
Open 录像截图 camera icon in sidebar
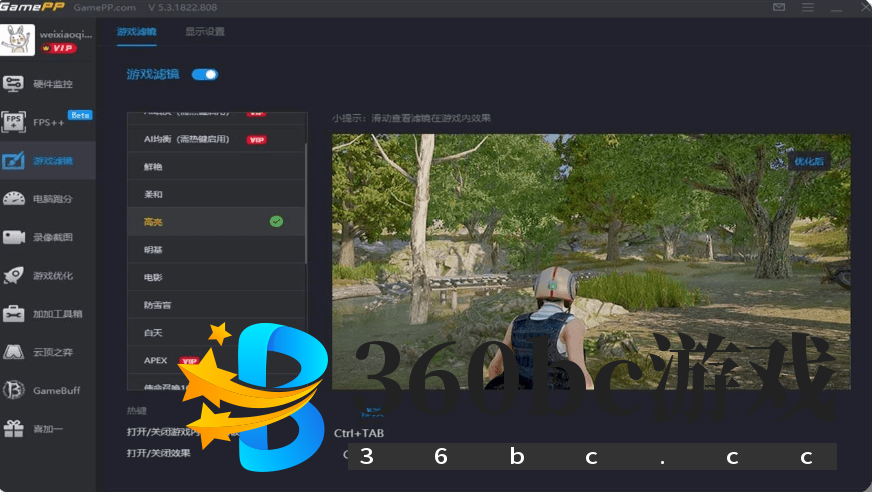[14, 237]
